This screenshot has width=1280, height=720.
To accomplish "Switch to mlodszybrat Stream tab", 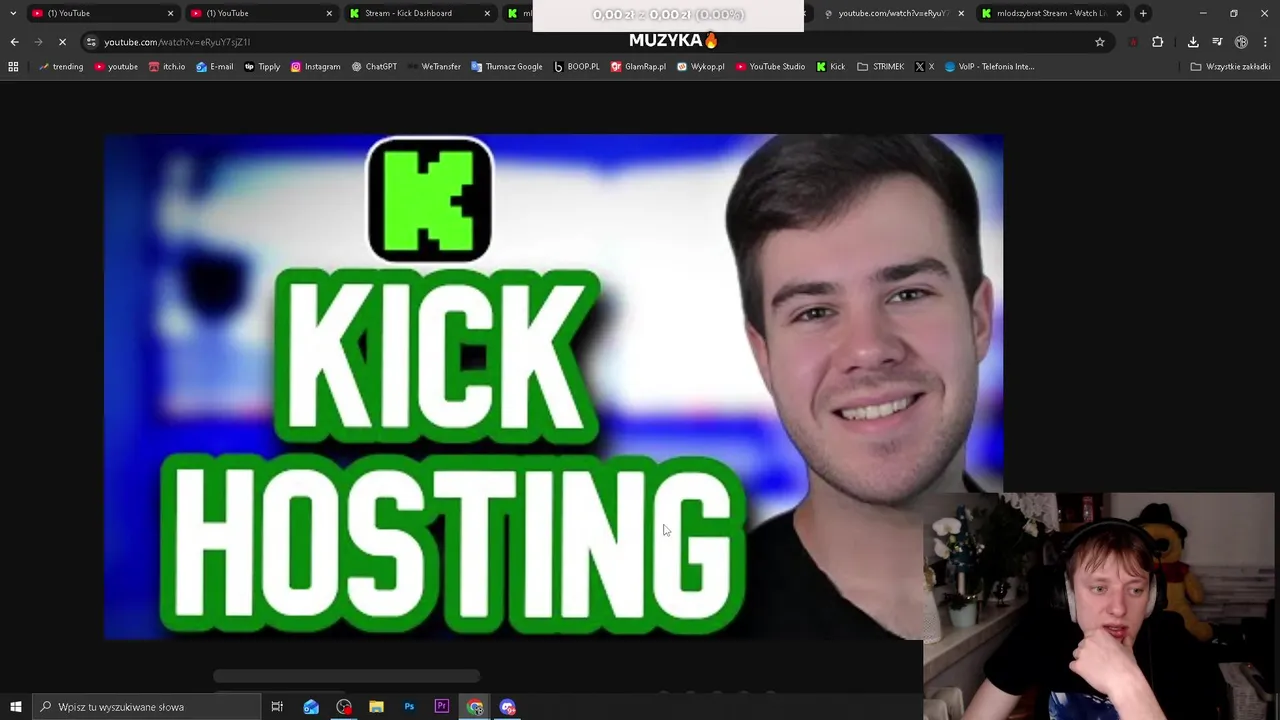I will (x=1050, y=13).
